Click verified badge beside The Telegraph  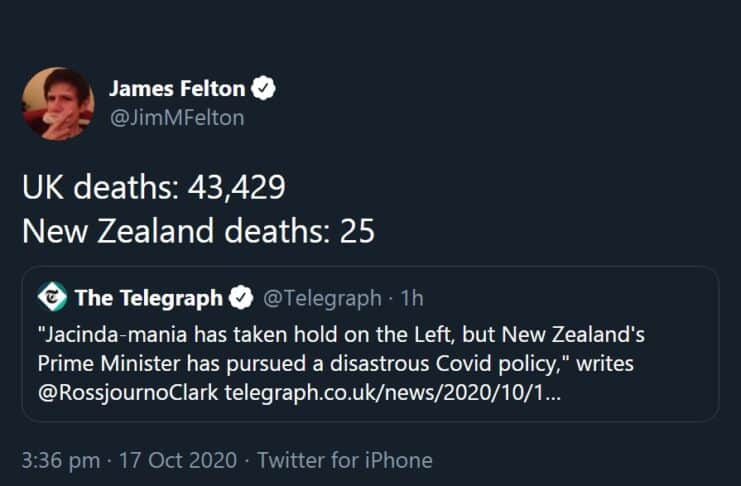[x=241, y=297]
